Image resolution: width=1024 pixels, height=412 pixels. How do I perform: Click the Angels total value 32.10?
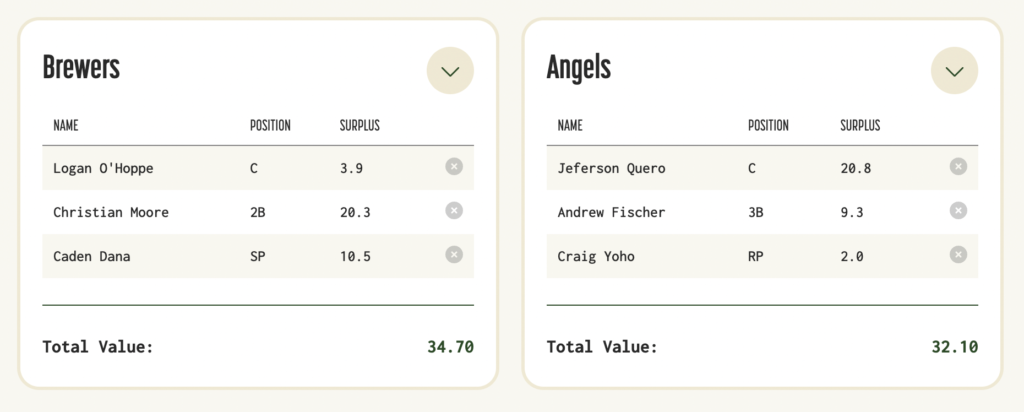click(954, 347)
